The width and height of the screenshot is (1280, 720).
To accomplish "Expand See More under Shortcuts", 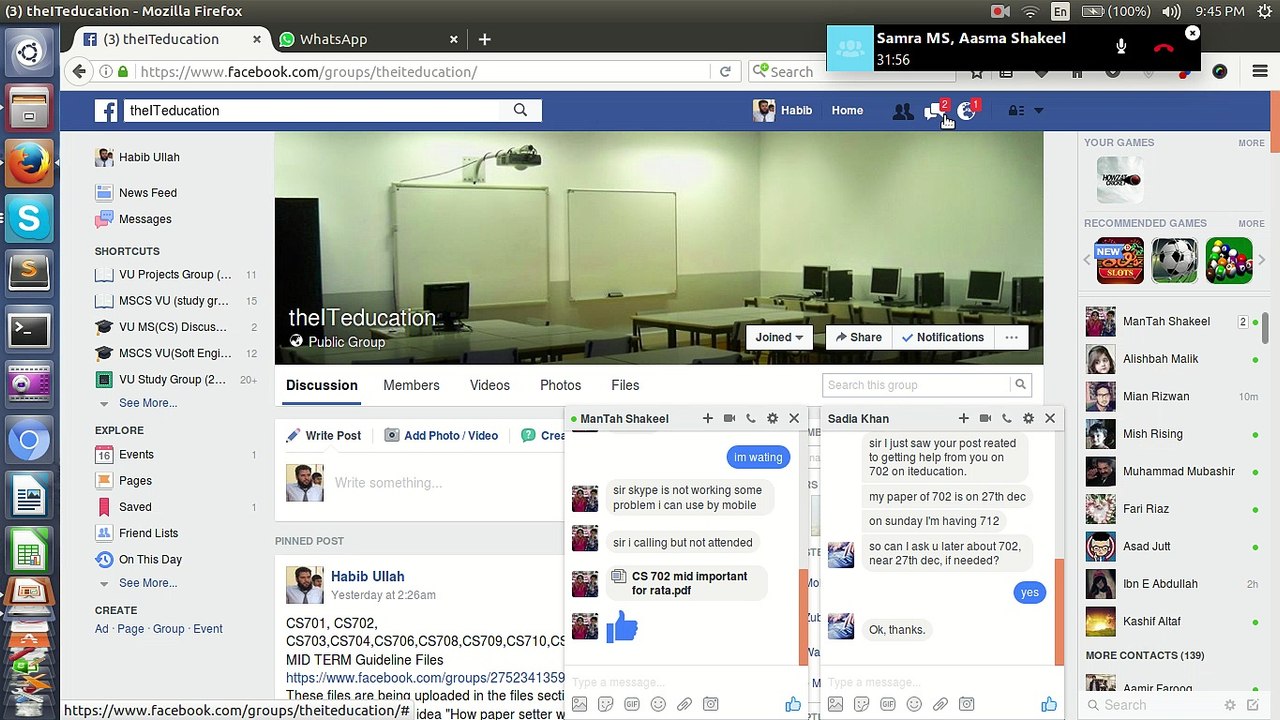I will click(x=147, y=403).
